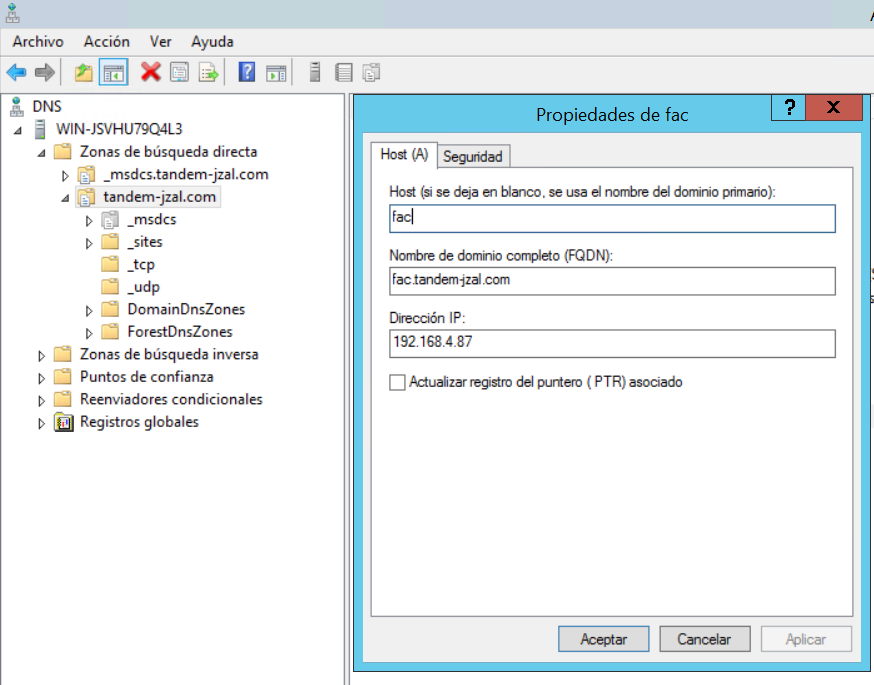Click the dialog's question mark help button
The height and width of the screenshot is (685, 874).
point(789,108)
